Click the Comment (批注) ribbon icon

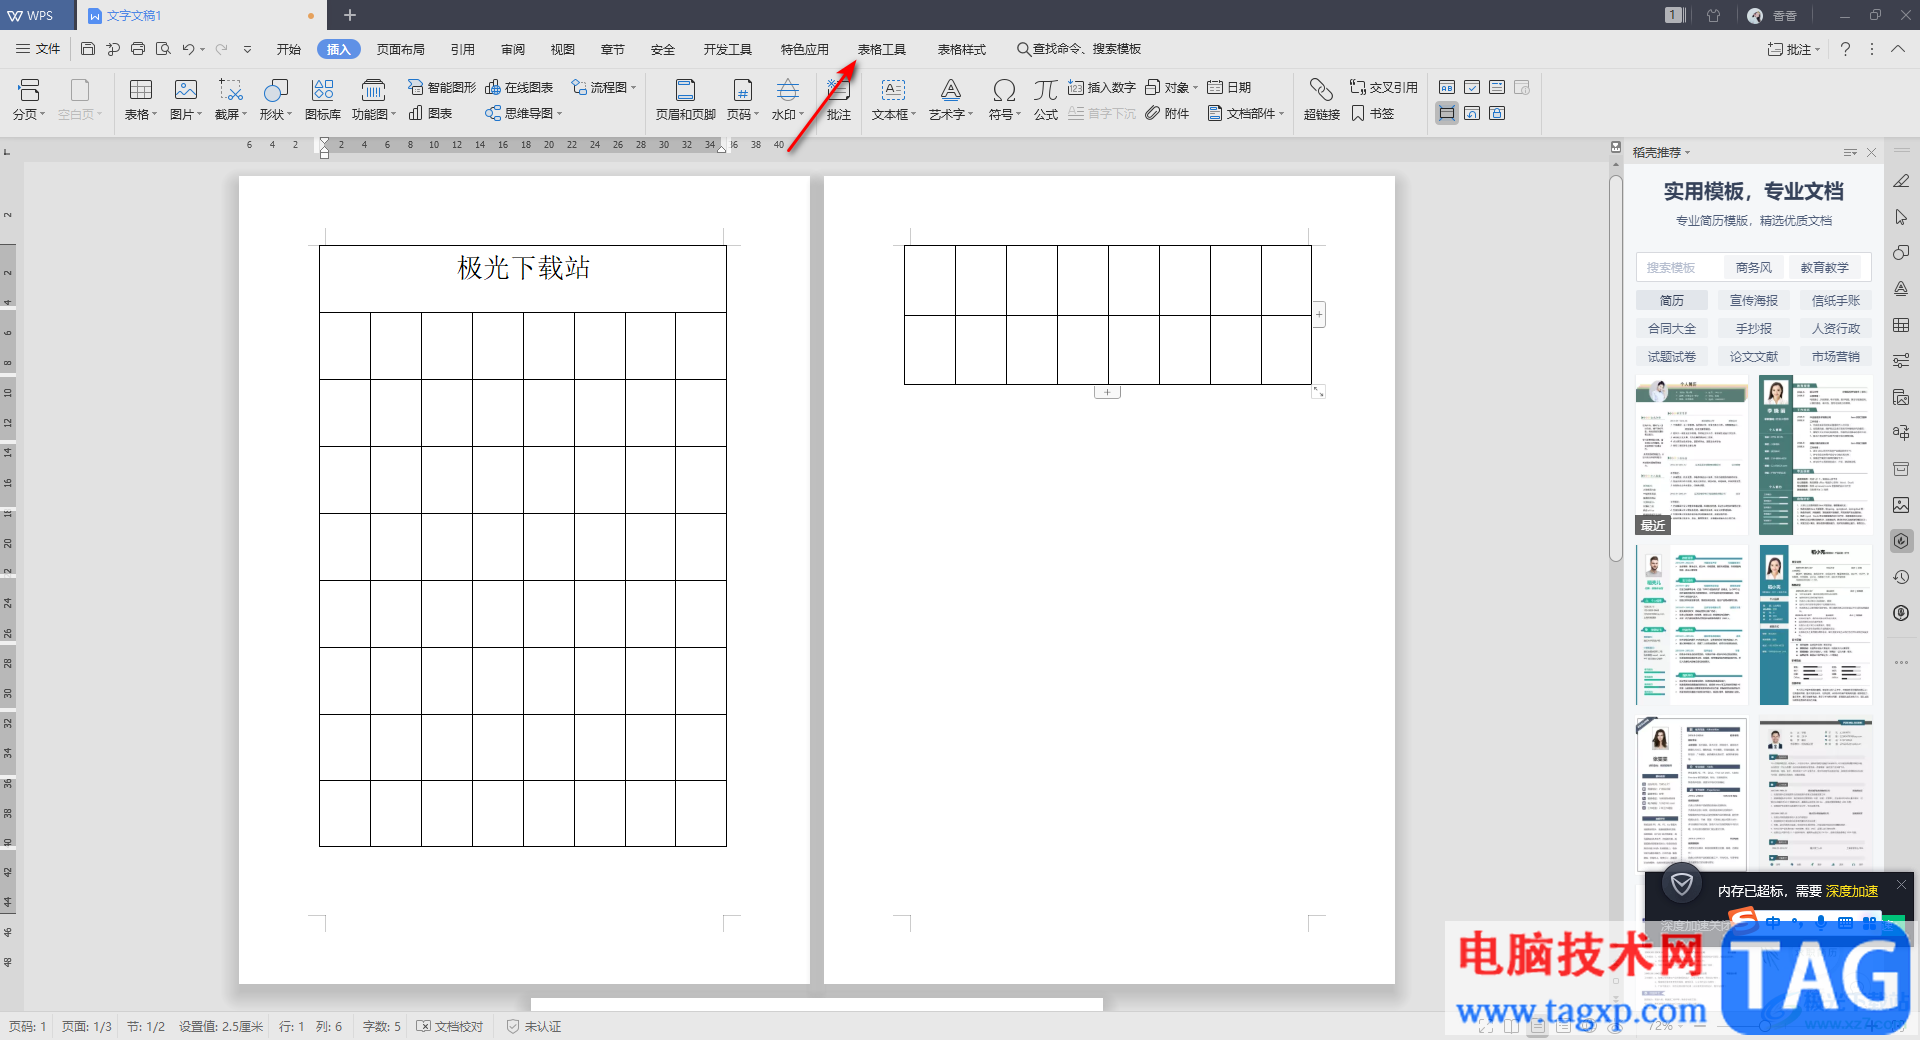[838, 100]
